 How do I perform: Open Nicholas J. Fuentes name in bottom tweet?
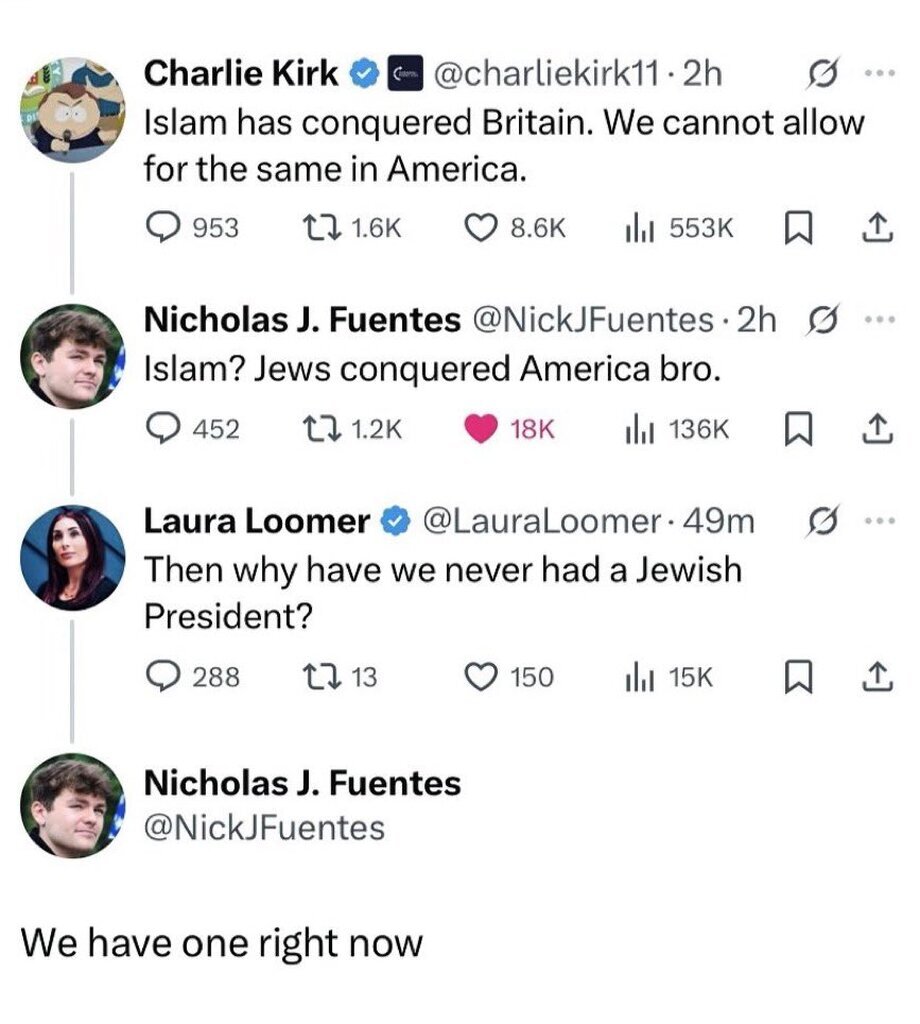(x=303, y=783)
